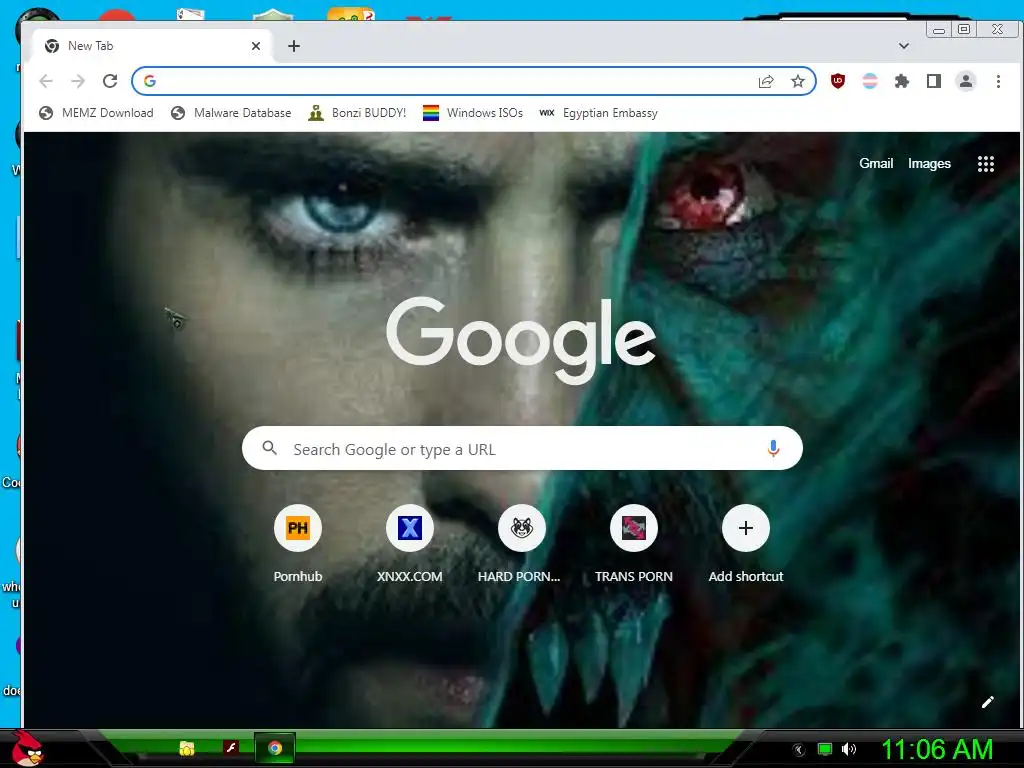This screenshot has height=768, width=1024.
Task: Expand the tab search chevron
Action: pyautogui.click(x=904, y=46)
